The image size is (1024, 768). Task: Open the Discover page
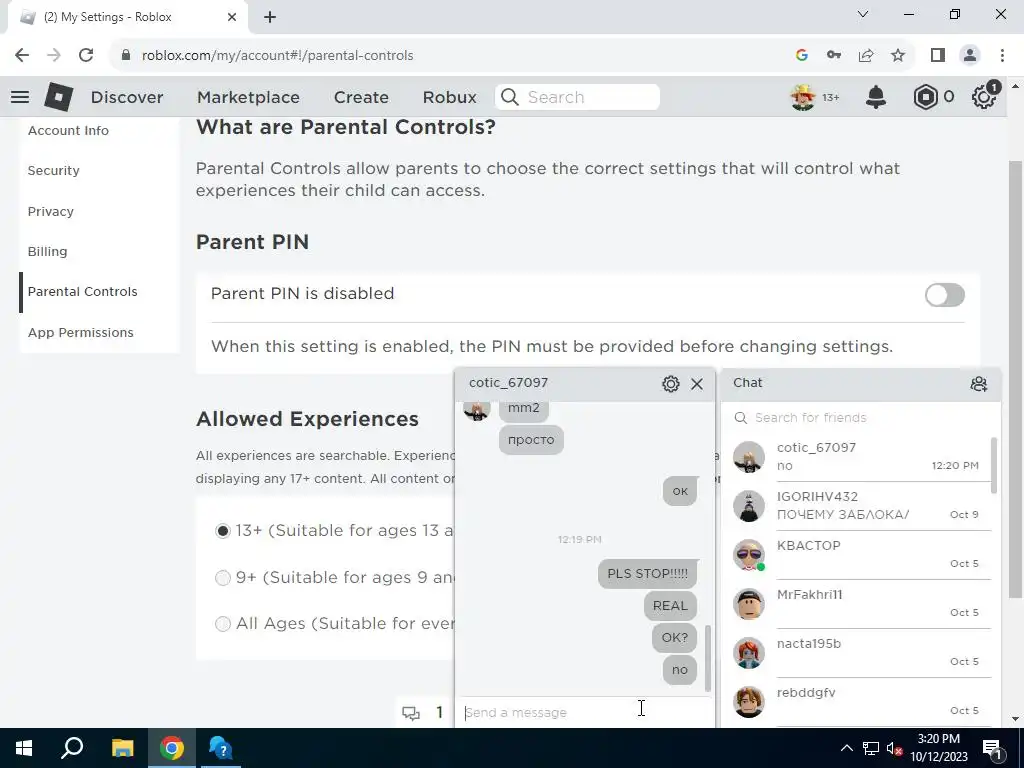click(x=127, y=97)
